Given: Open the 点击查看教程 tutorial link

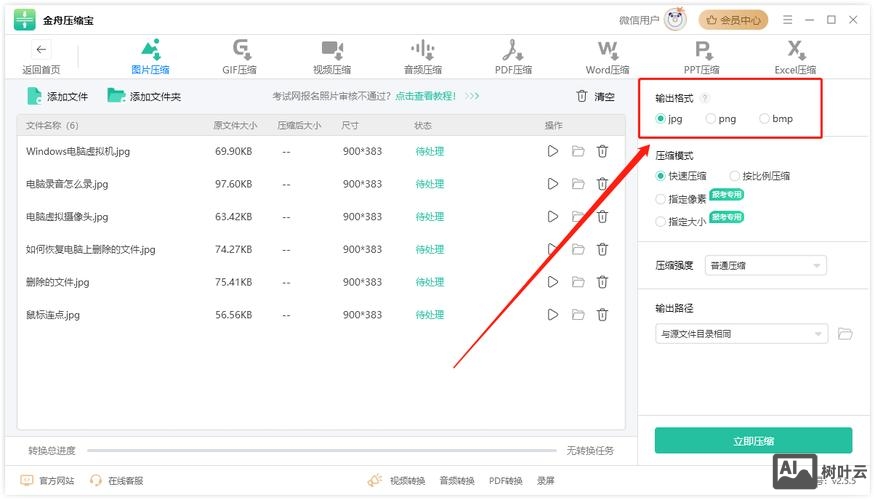Looking at the screenshot, I should click(x=425, y=96).
